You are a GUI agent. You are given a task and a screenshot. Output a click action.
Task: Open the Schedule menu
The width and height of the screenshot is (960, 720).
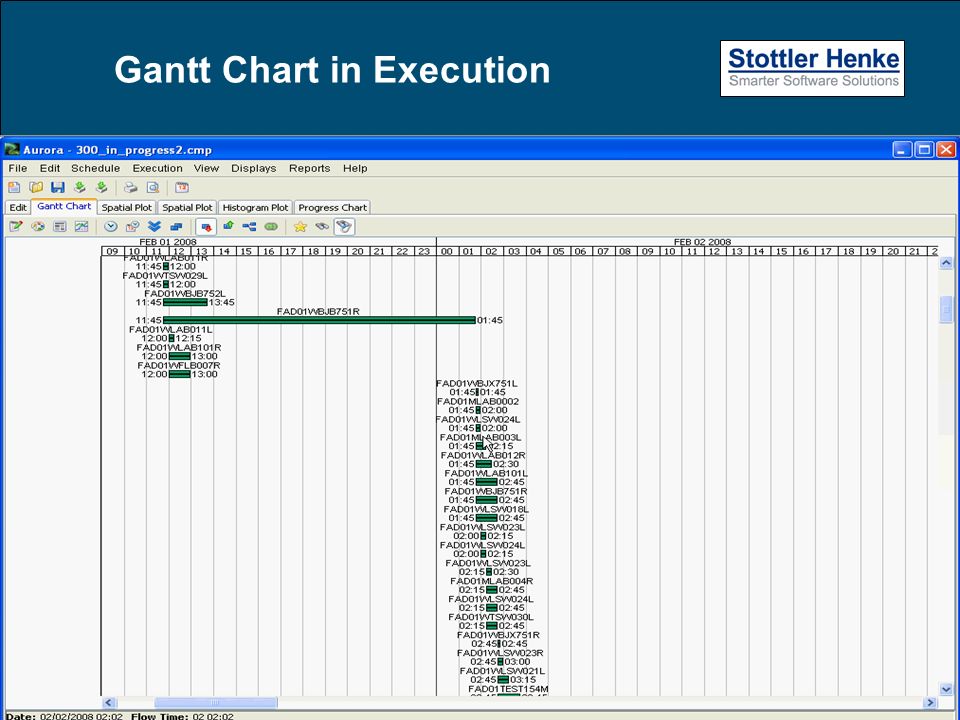[x=96, y=168]
